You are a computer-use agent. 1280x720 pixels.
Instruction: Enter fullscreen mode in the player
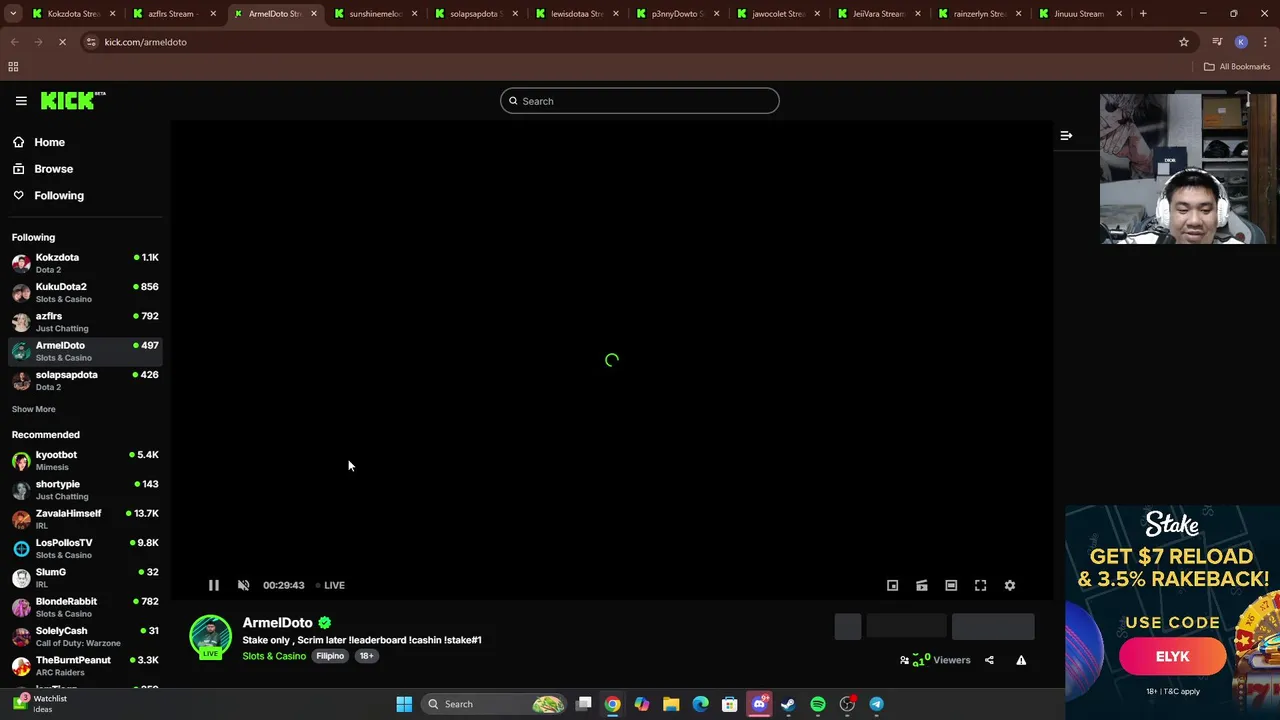(x=980, y=585)
